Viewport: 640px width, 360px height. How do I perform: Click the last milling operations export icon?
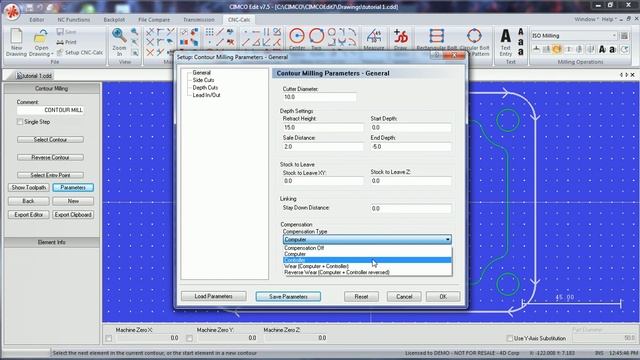coord(624,49)
